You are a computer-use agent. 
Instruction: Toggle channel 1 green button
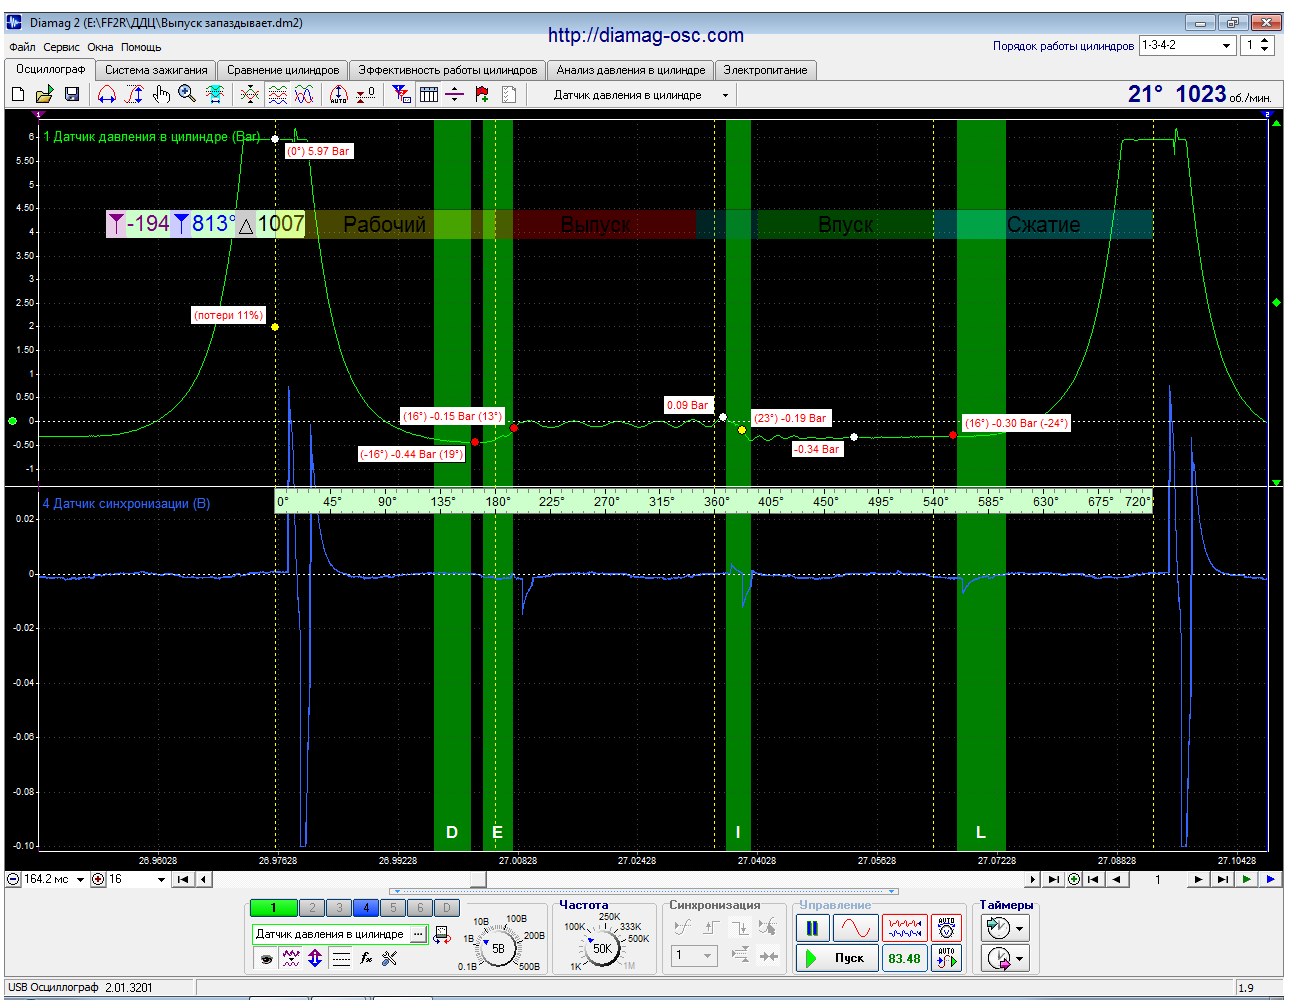[273, 908]
